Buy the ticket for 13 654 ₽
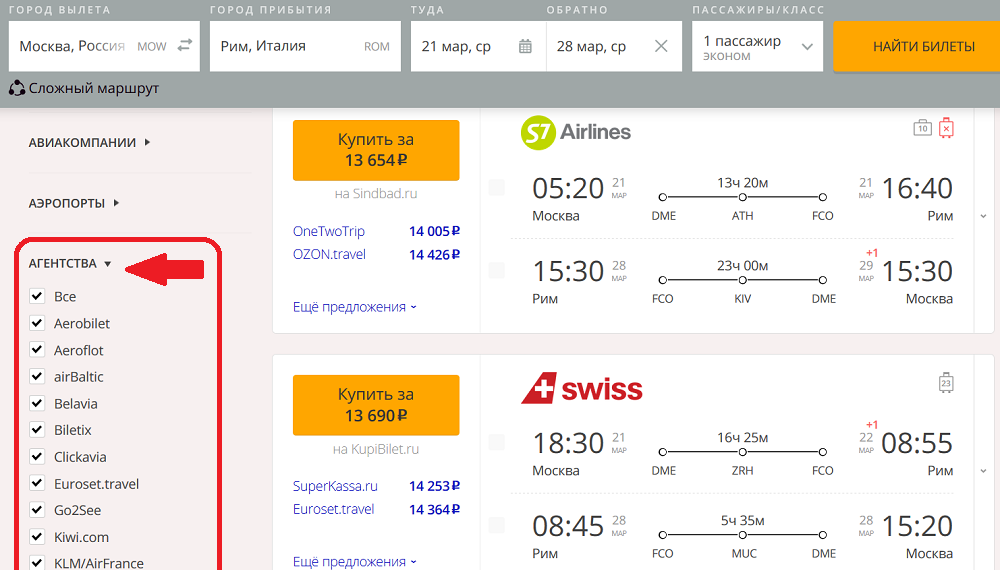The width and height of the screenshot is (1000, 570). pos(376,150)
